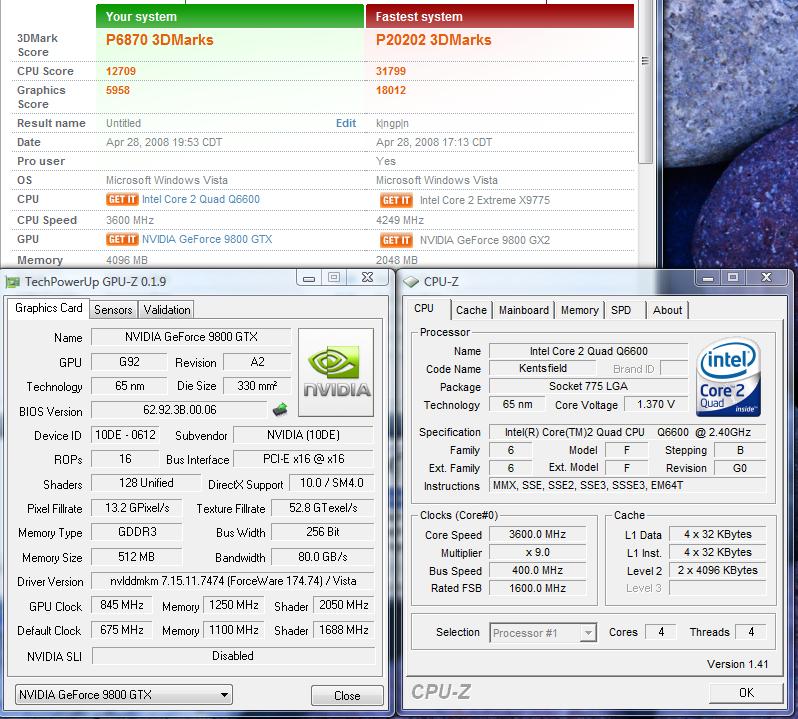Screen dimensions: 798x719
Task: Click the Driver Version field in GPU-Z
Action: pyautogui.click(x=233, y=581)
